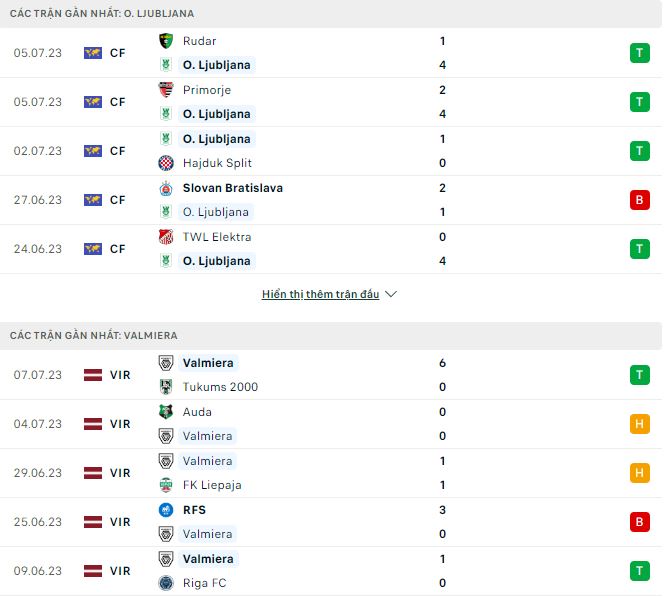The height and width of the screenshot is (596, 667).
Task: Click the green T badge for Rudar match
Action: pyautogui.click(x=639, y=53)
